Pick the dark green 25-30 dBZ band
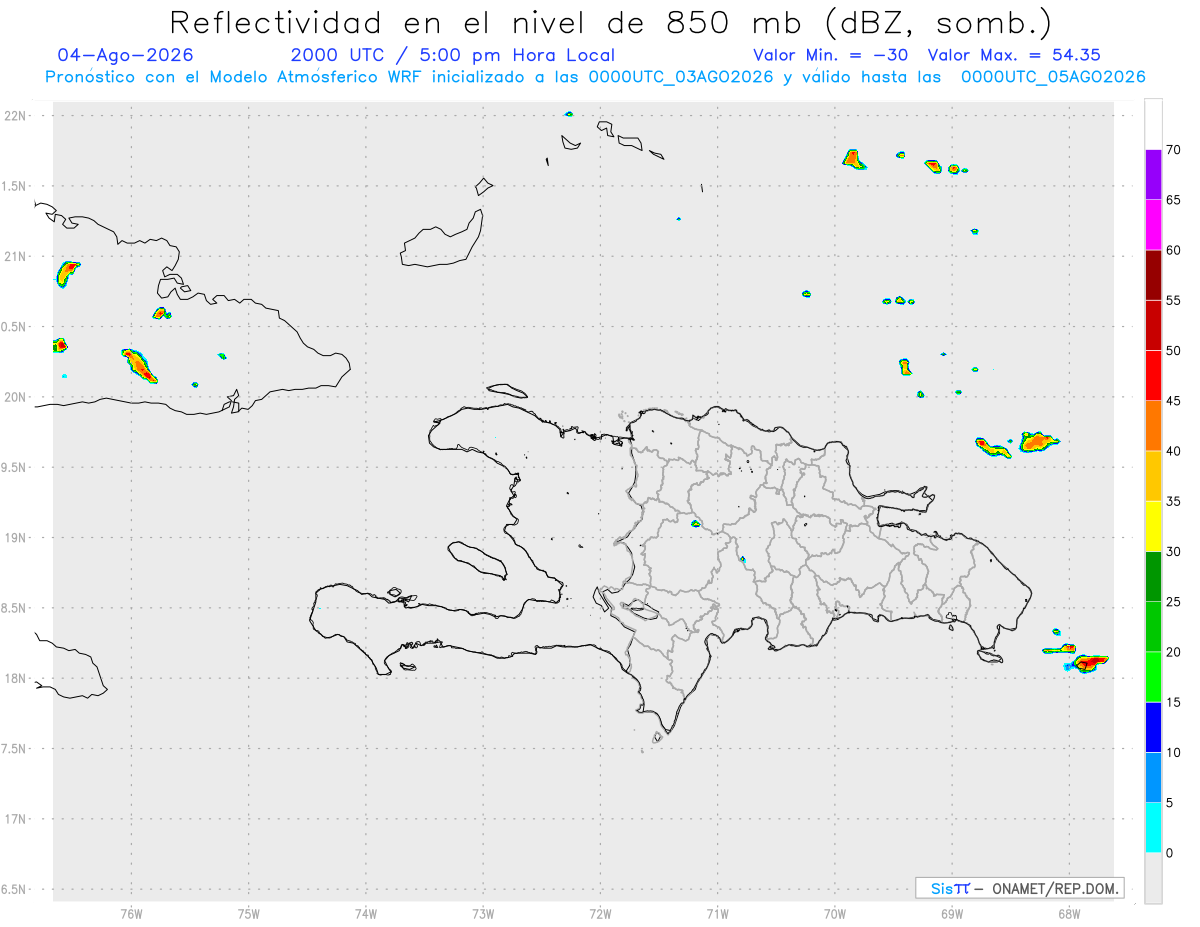Image resolution: width=1200 pixels, height=927 pixels. (x=1153, y=577)
